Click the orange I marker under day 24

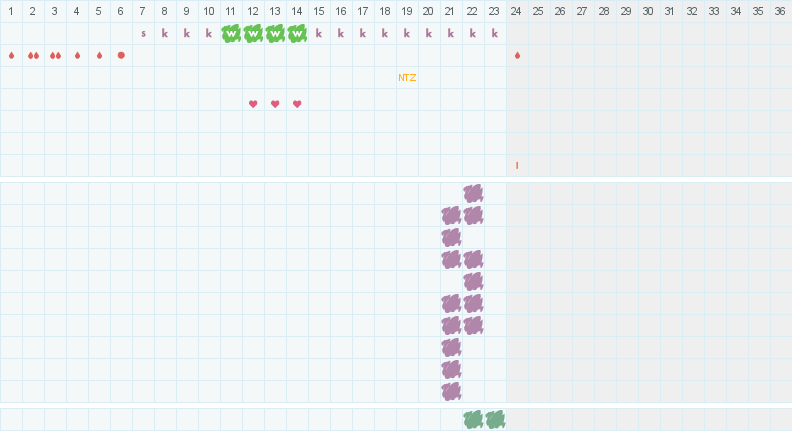click(x=517, y=165)
